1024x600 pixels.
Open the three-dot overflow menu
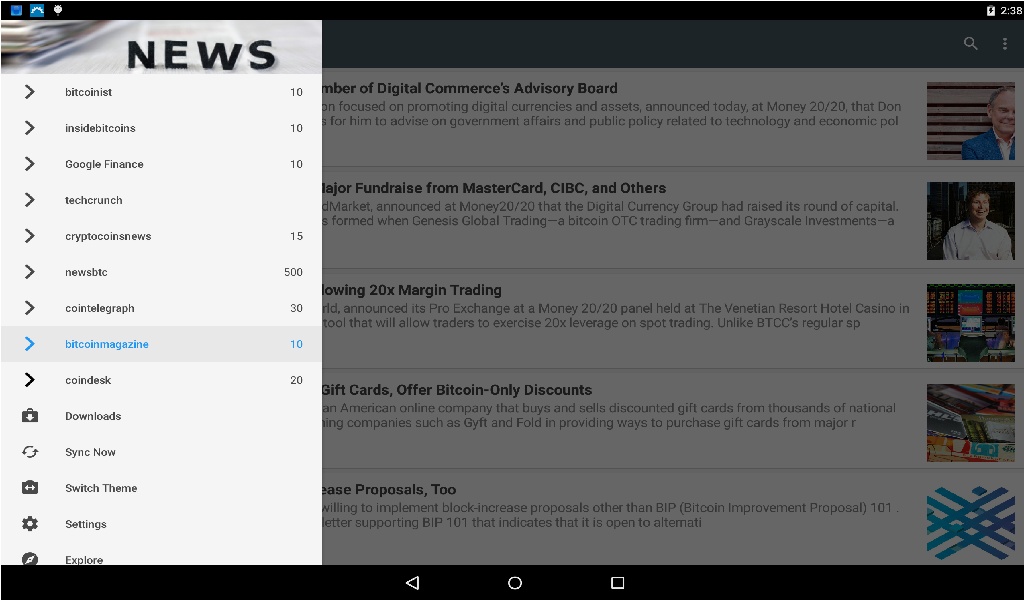tap(1004, 43)
